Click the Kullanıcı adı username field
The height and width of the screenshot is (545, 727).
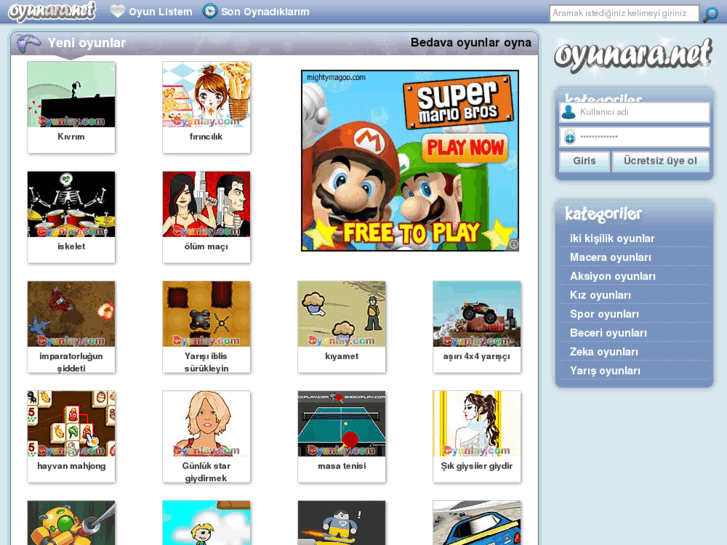click(634, 112)
